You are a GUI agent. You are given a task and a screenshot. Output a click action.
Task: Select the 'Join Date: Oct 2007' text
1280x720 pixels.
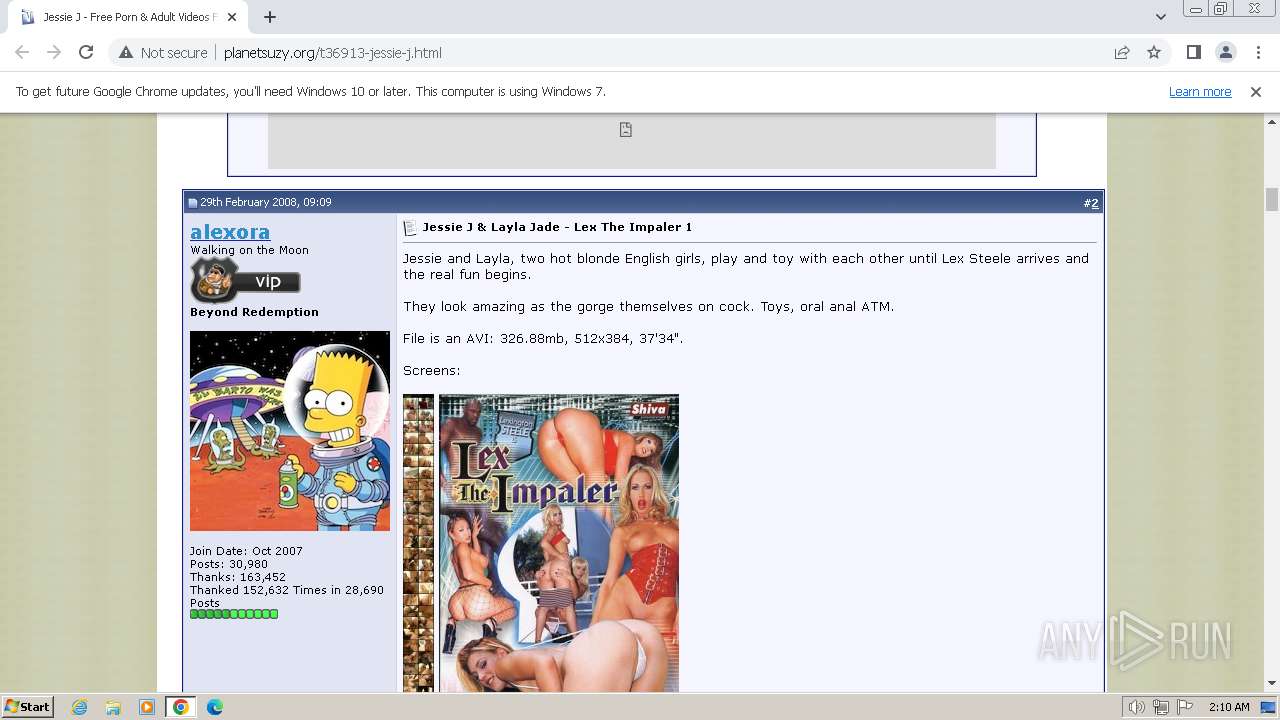(x=246, y=551)
